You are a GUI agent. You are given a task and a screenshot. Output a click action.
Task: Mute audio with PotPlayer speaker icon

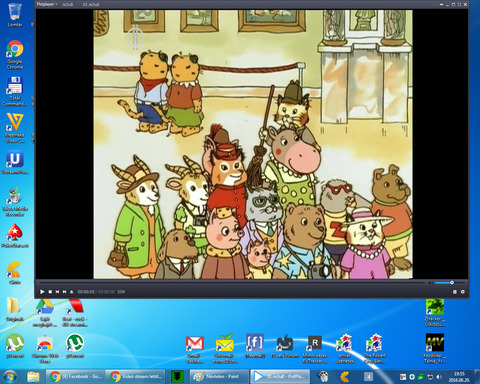tap(430, 283)
